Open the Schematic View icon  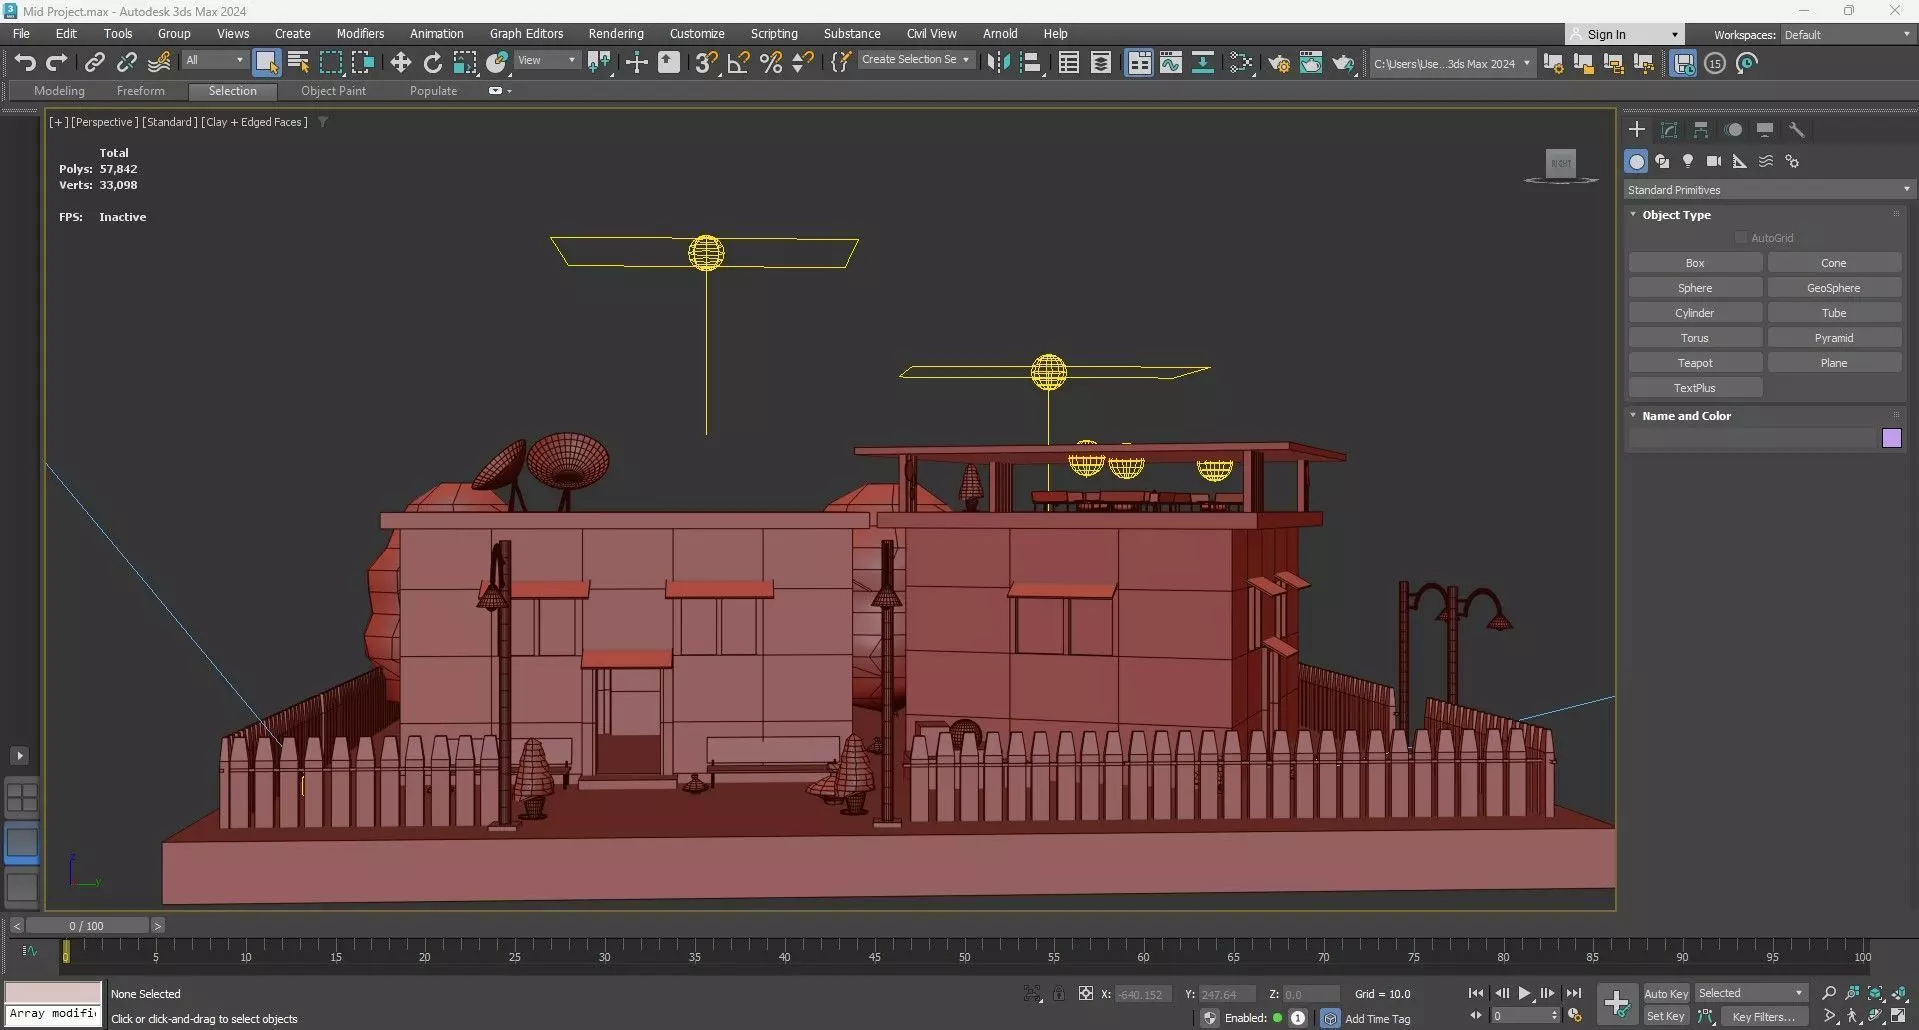click(1202, 63)
